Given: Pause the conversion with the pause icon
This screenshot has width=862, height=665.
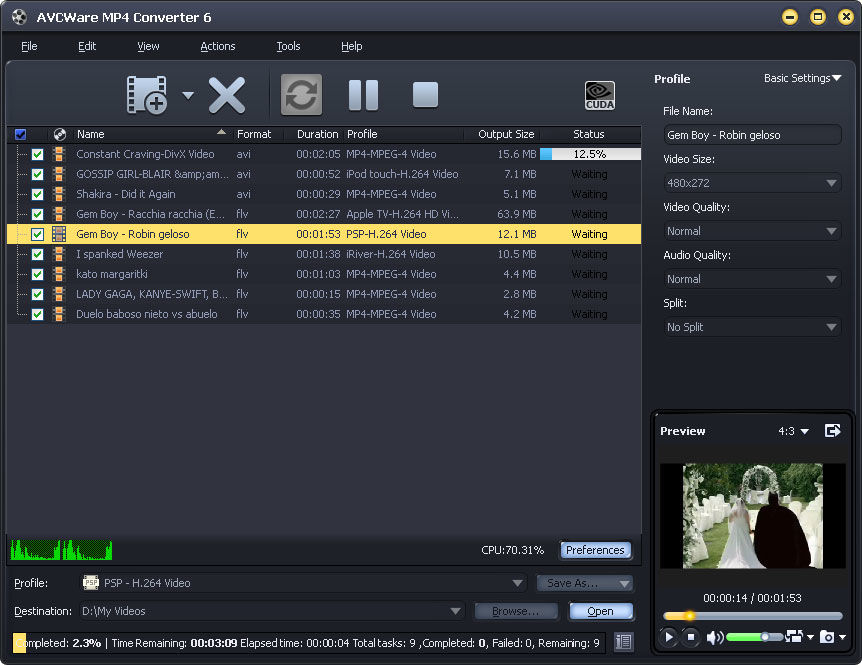Looking at the screenshot, I should pos(363,95).
